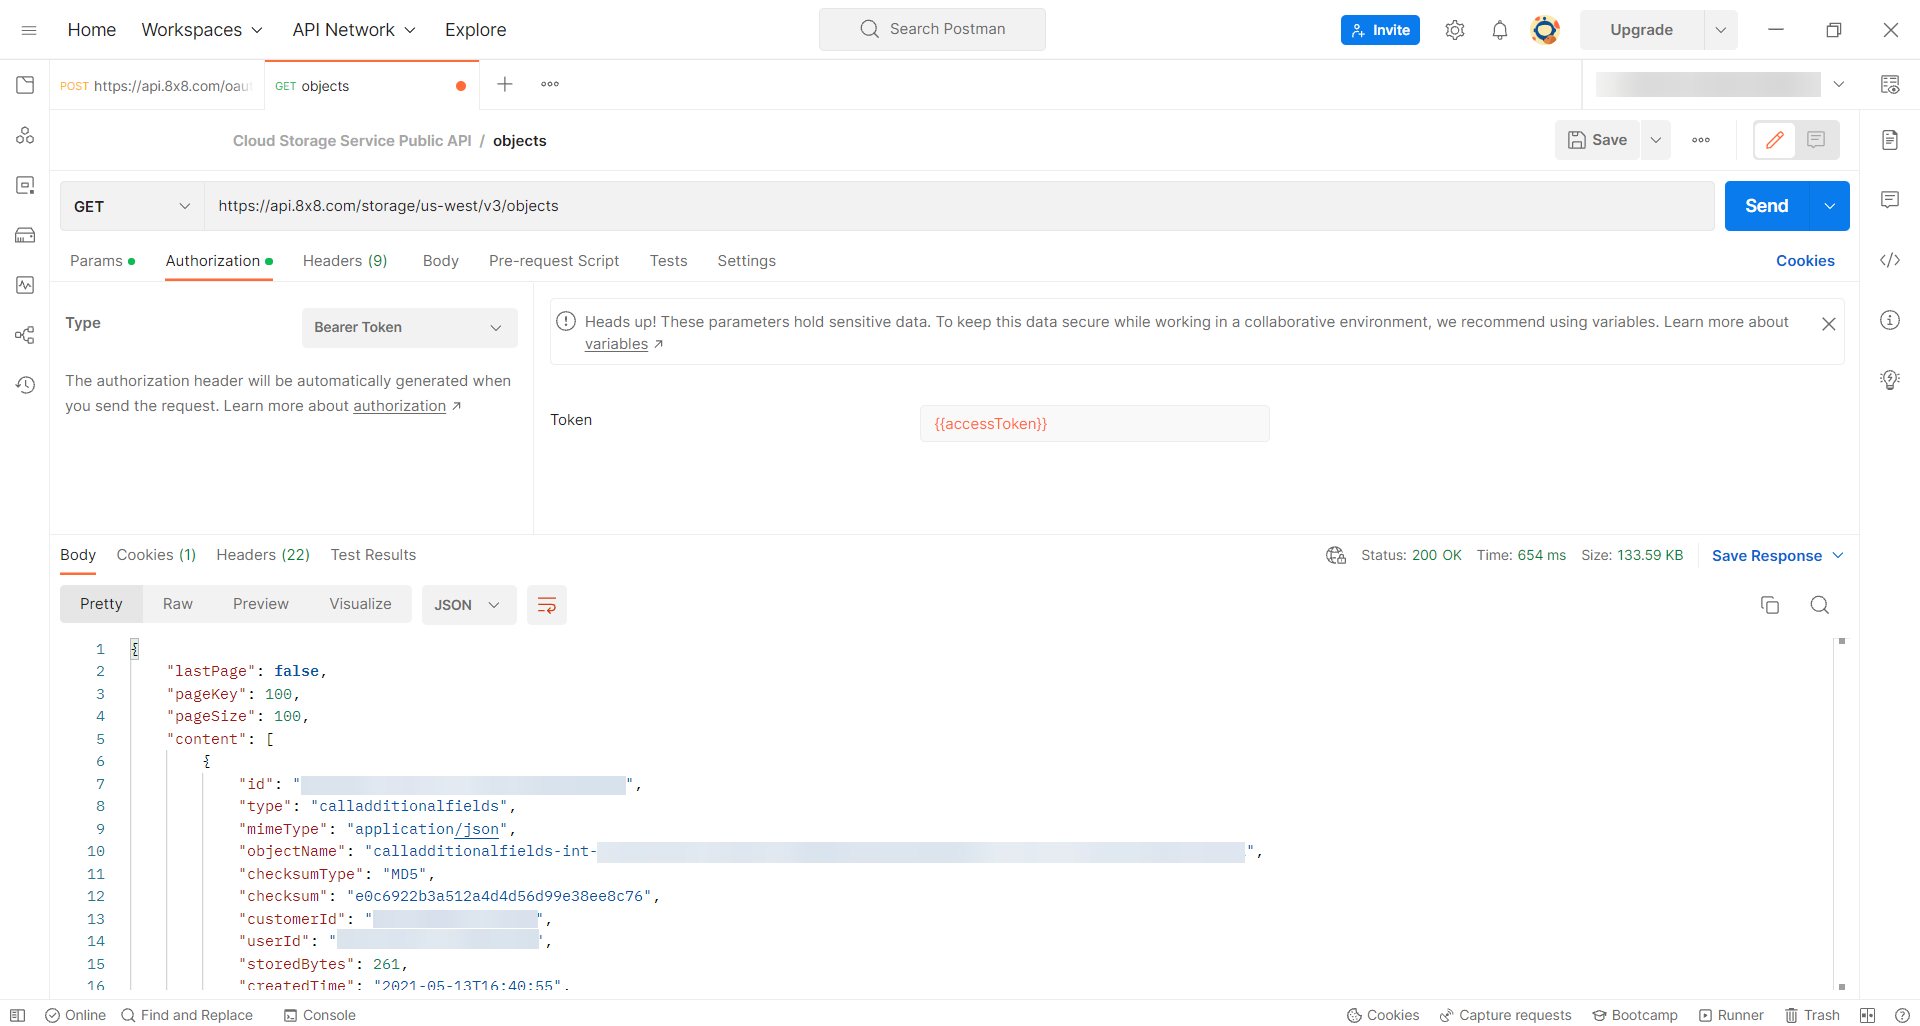Screen dimensions: 1920x1026
Task: Click the Invite button
Action: point(1380,30)
